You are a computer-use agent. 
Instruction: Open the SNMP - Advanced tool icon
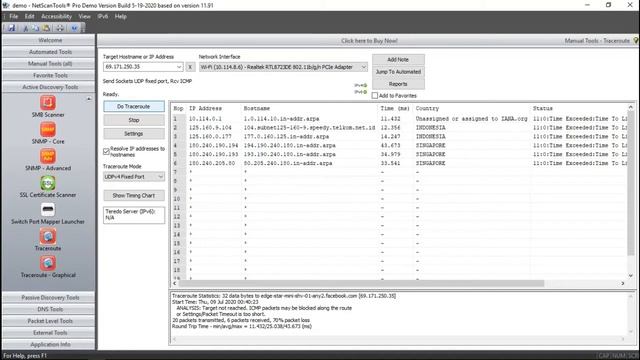pyautogui.click(x=48, y=156)
